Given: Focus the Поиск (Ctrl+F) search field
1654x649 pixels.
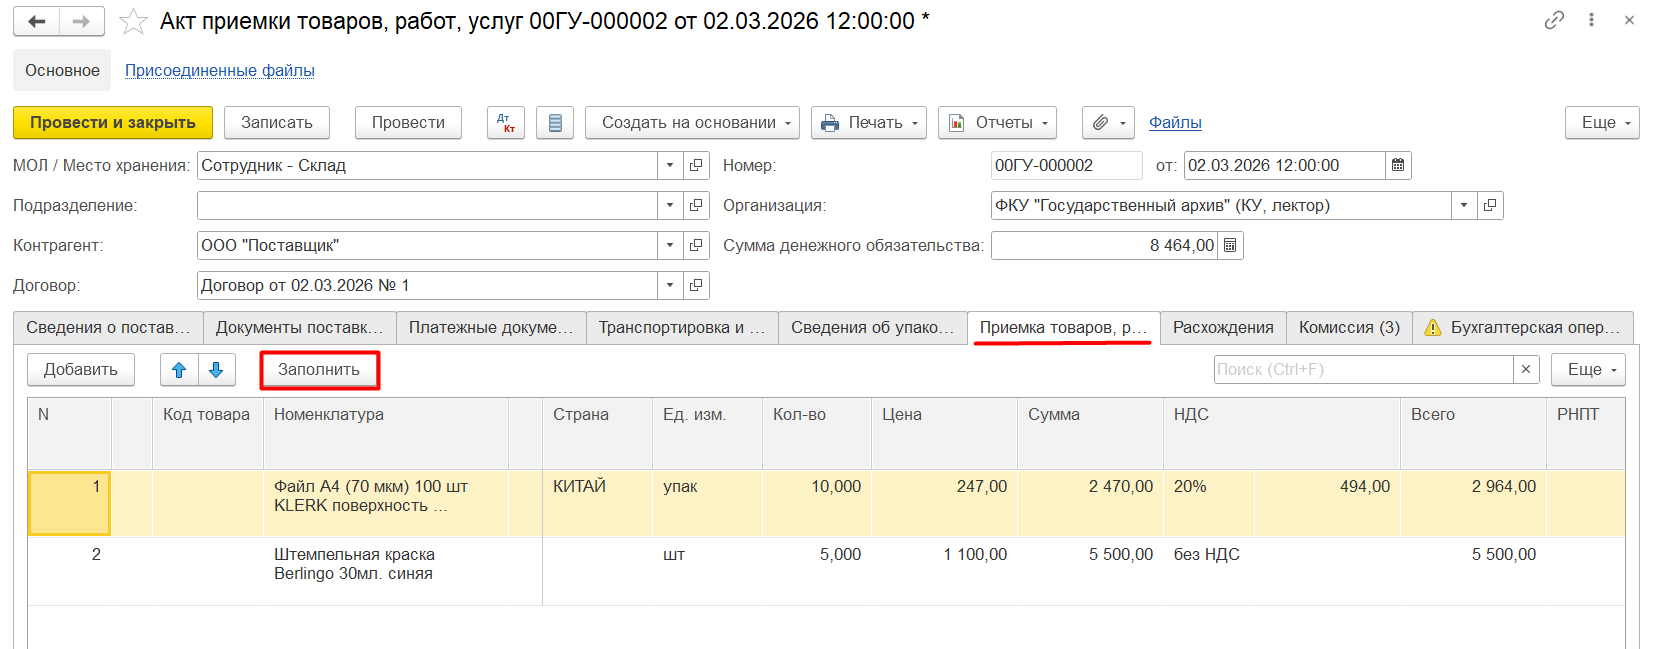Looking at the screenshot, I should coord(1363,369).
